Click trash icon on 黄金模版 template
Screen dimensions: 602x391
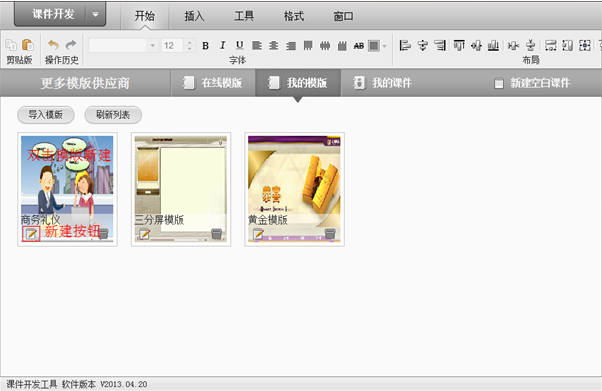330,234
